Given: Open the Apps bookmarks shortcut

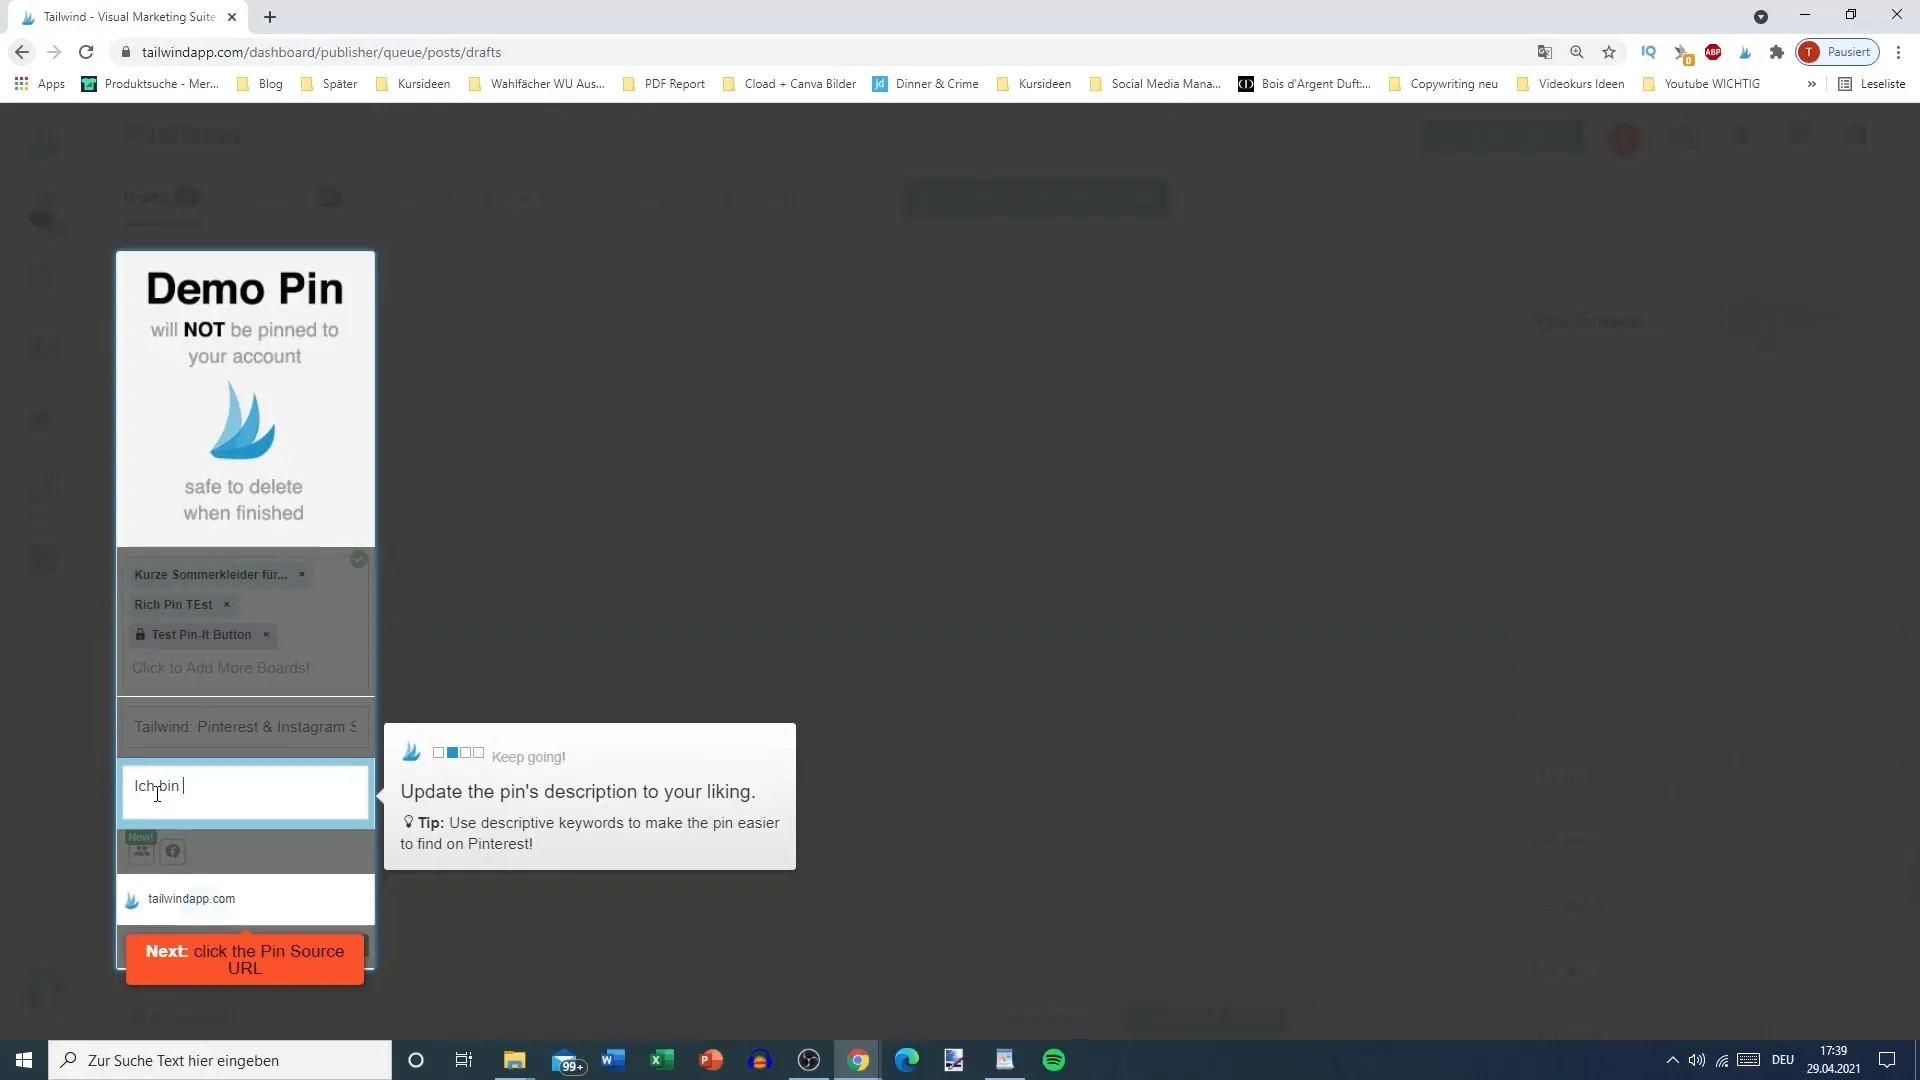Looking at the screenshot, I should pyautogui.click(x=40, y=84).
